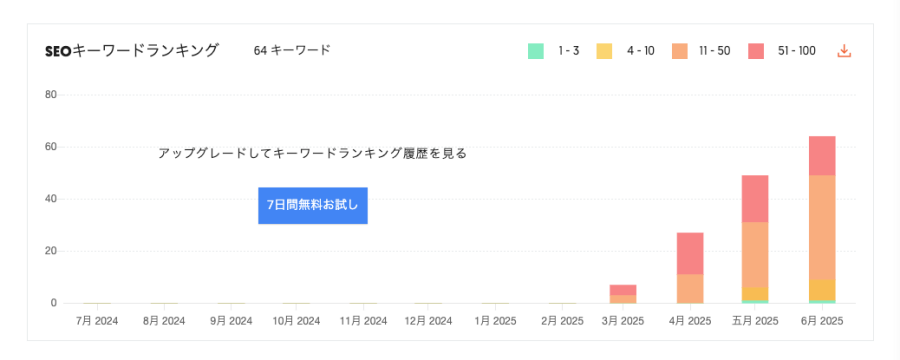900x360 pixels.
Task: Toggle the 11 - 50 legend orange swatch
Action: coord(680,51)
